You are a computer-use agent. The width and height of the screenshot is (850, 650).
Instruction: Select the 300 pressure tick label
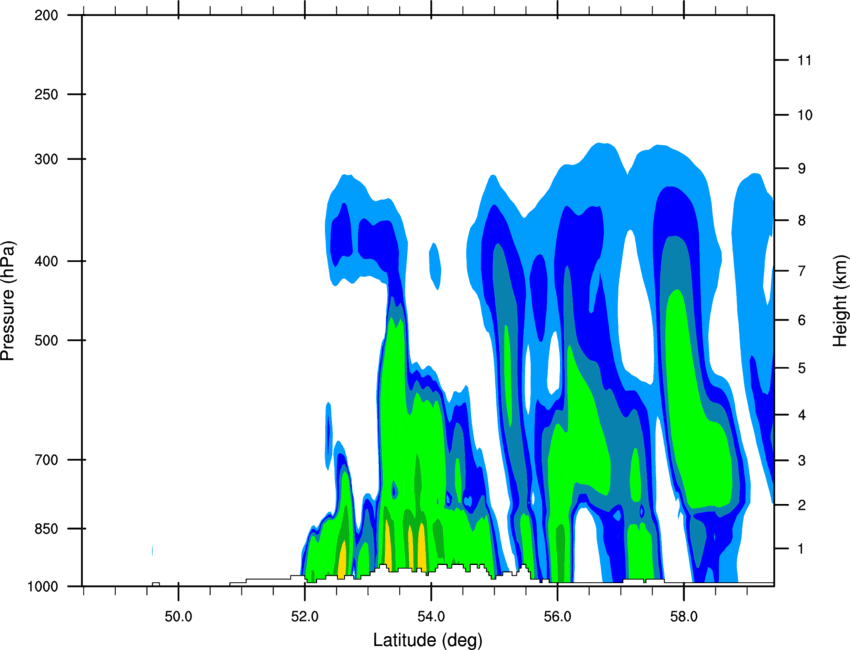pos(46,159)
